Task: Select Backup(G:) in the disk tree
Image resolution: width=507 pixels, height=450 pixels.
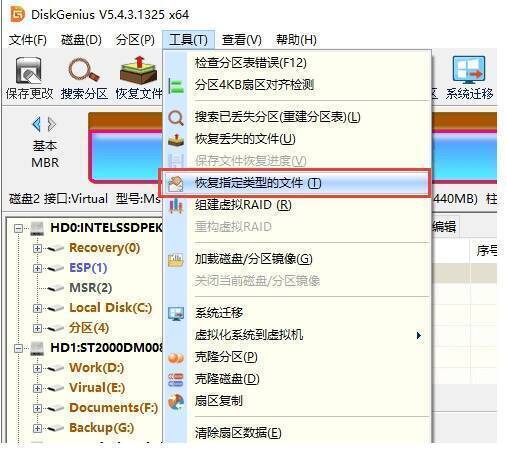Action: tap(102, 428)
